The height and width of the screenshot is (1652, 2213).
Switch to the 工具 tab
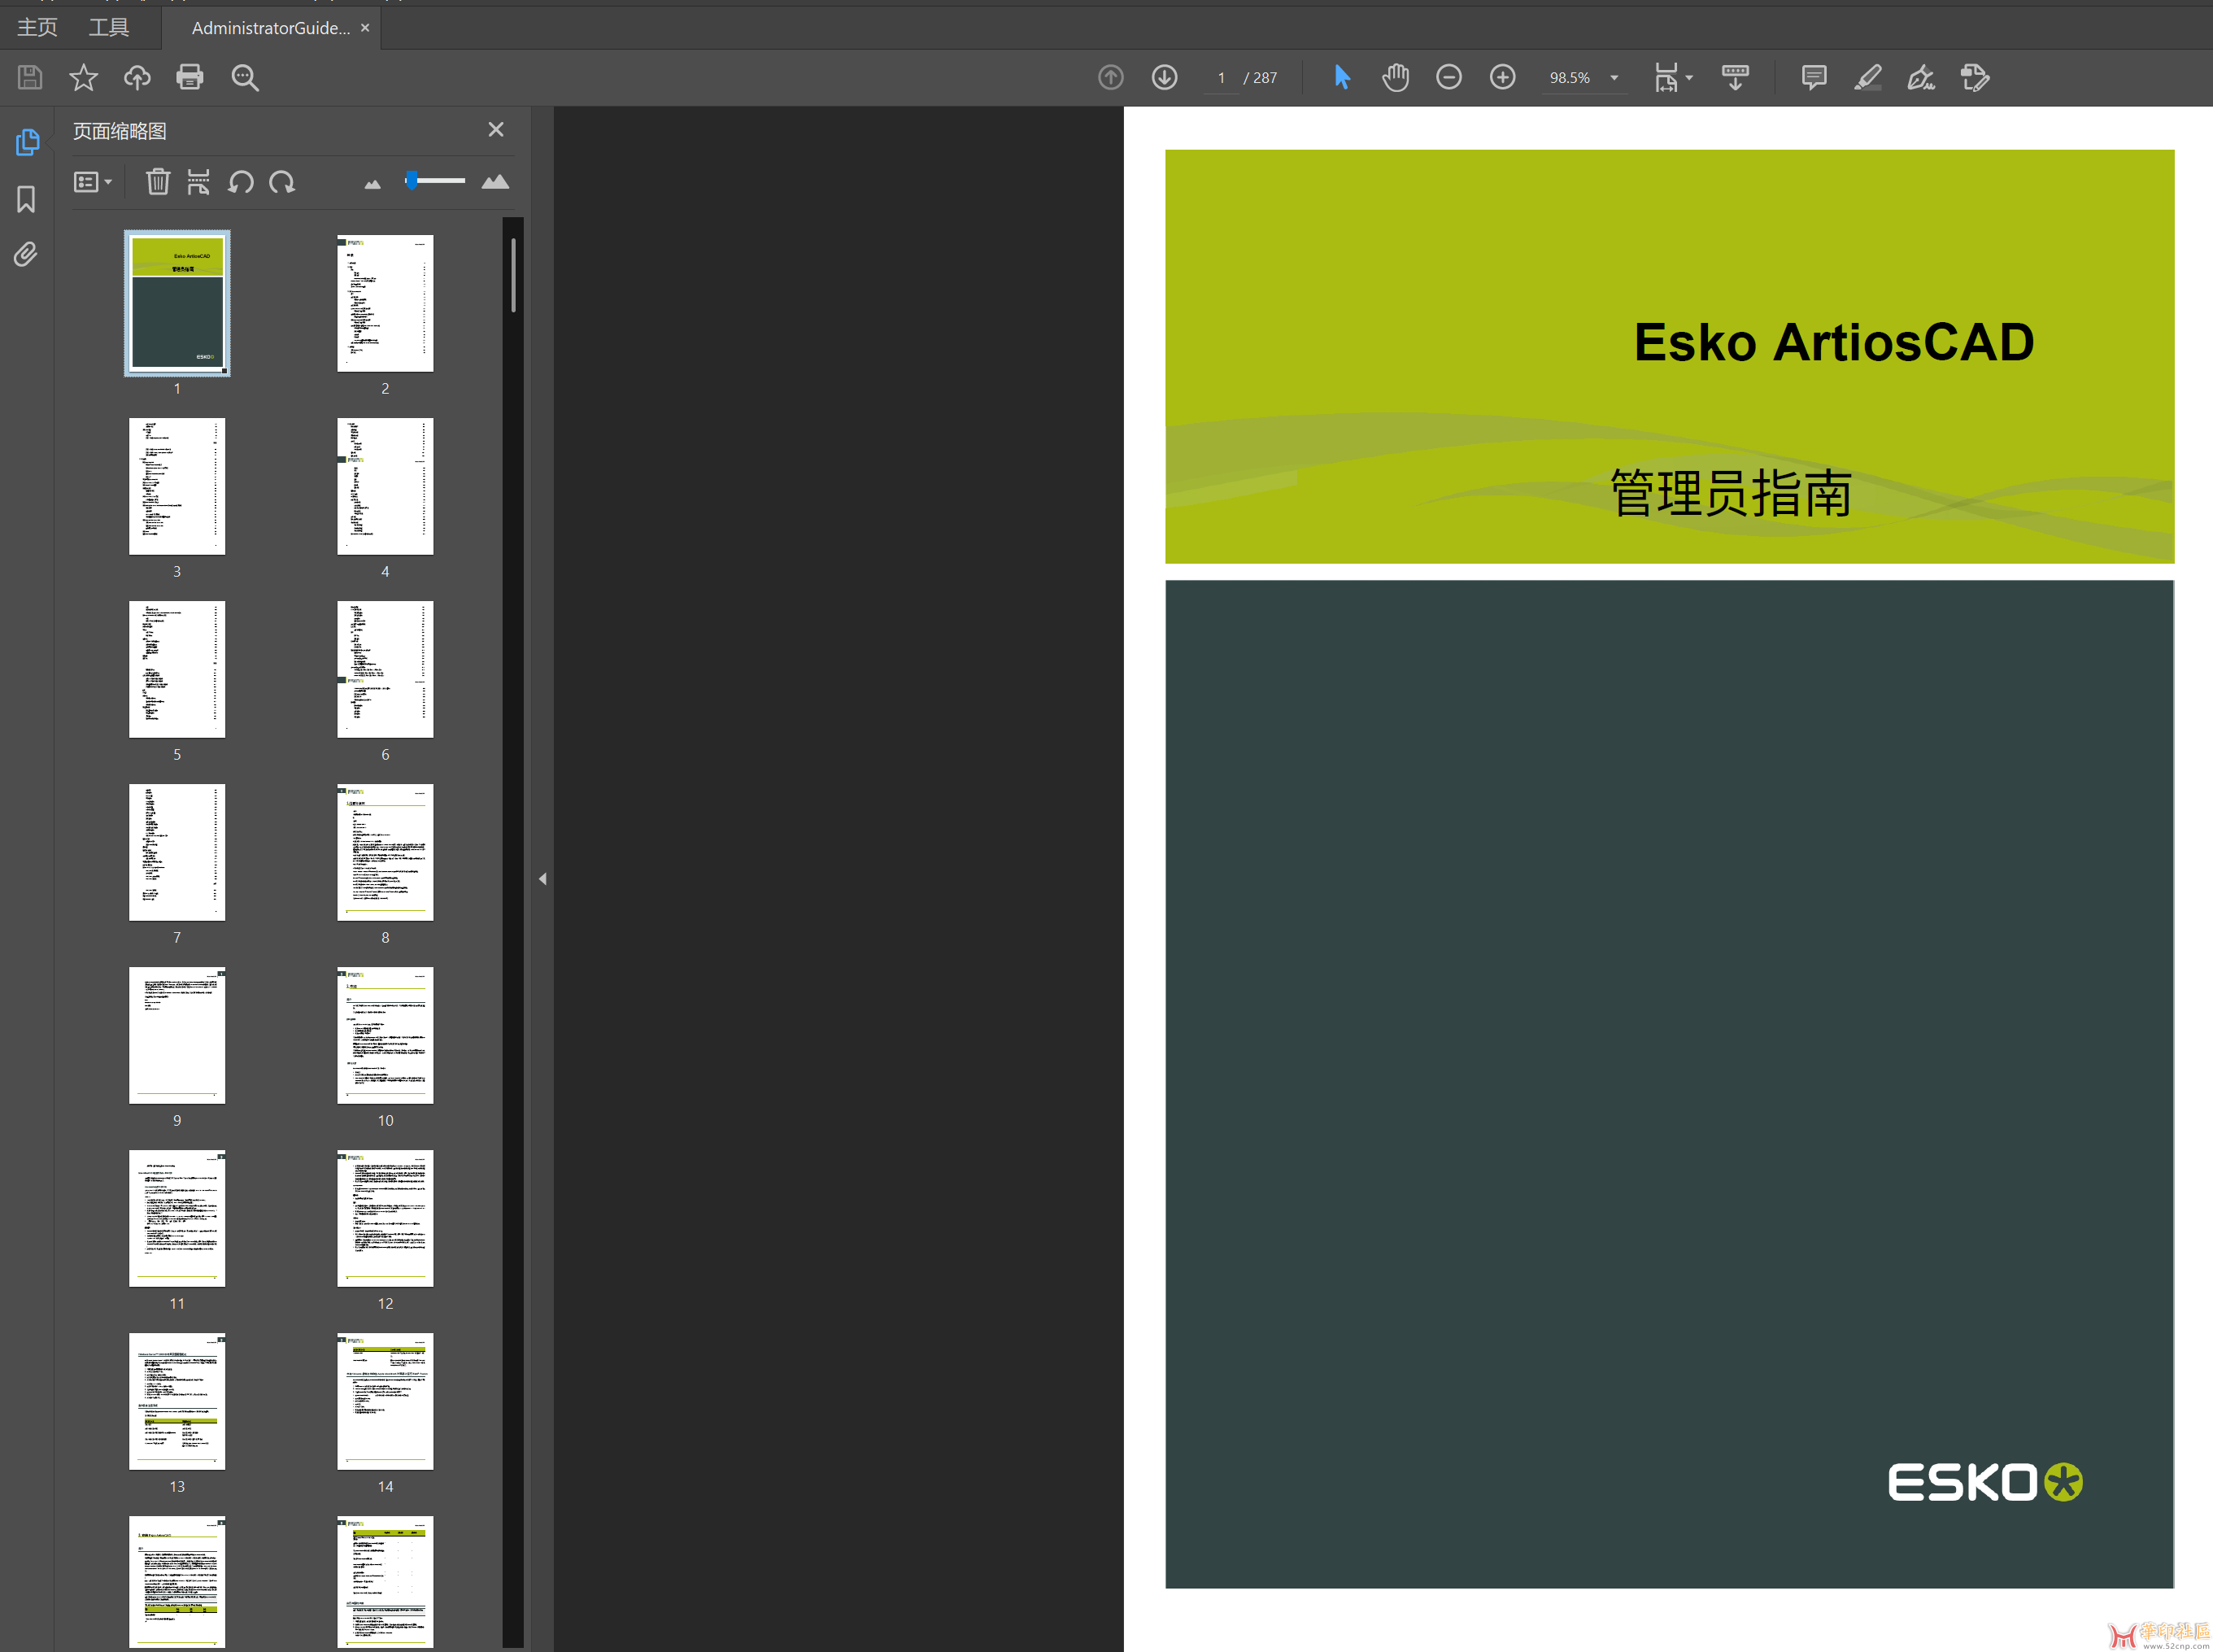pos(109,27)
